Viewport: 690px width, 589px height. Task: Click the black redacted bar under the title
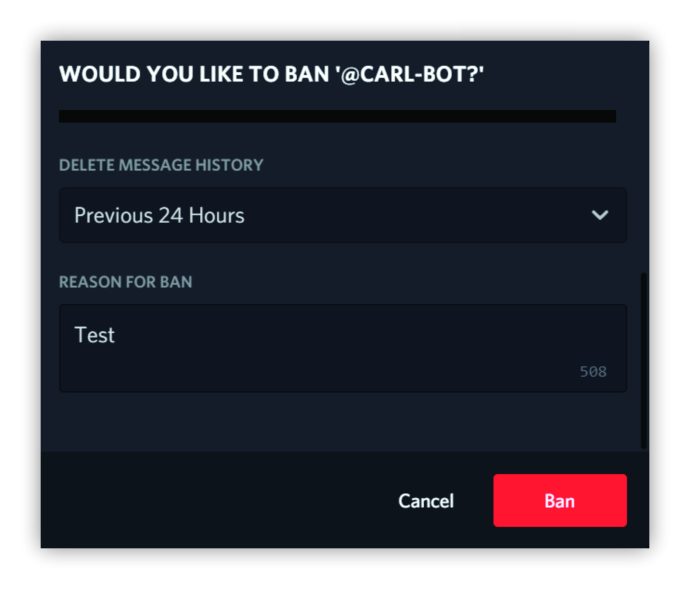tap(338, 116)
